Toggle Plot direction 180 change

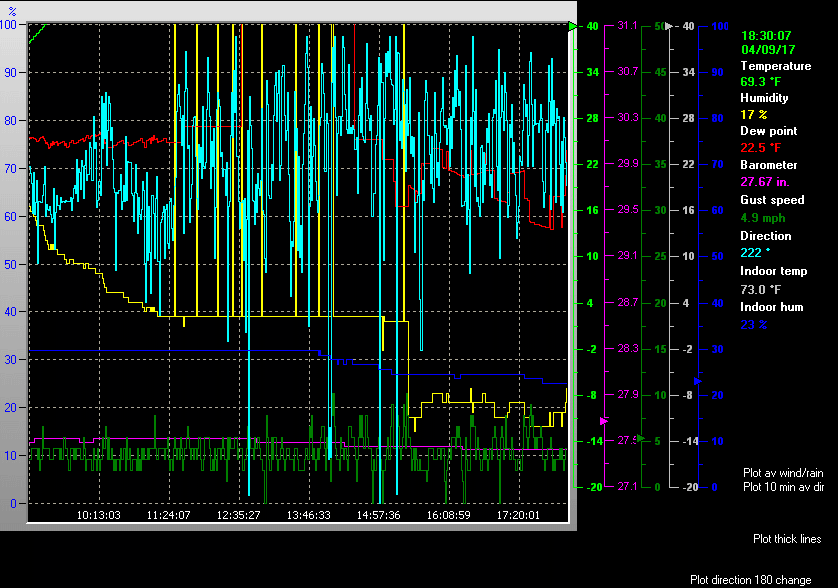click(x=750, y=580)
